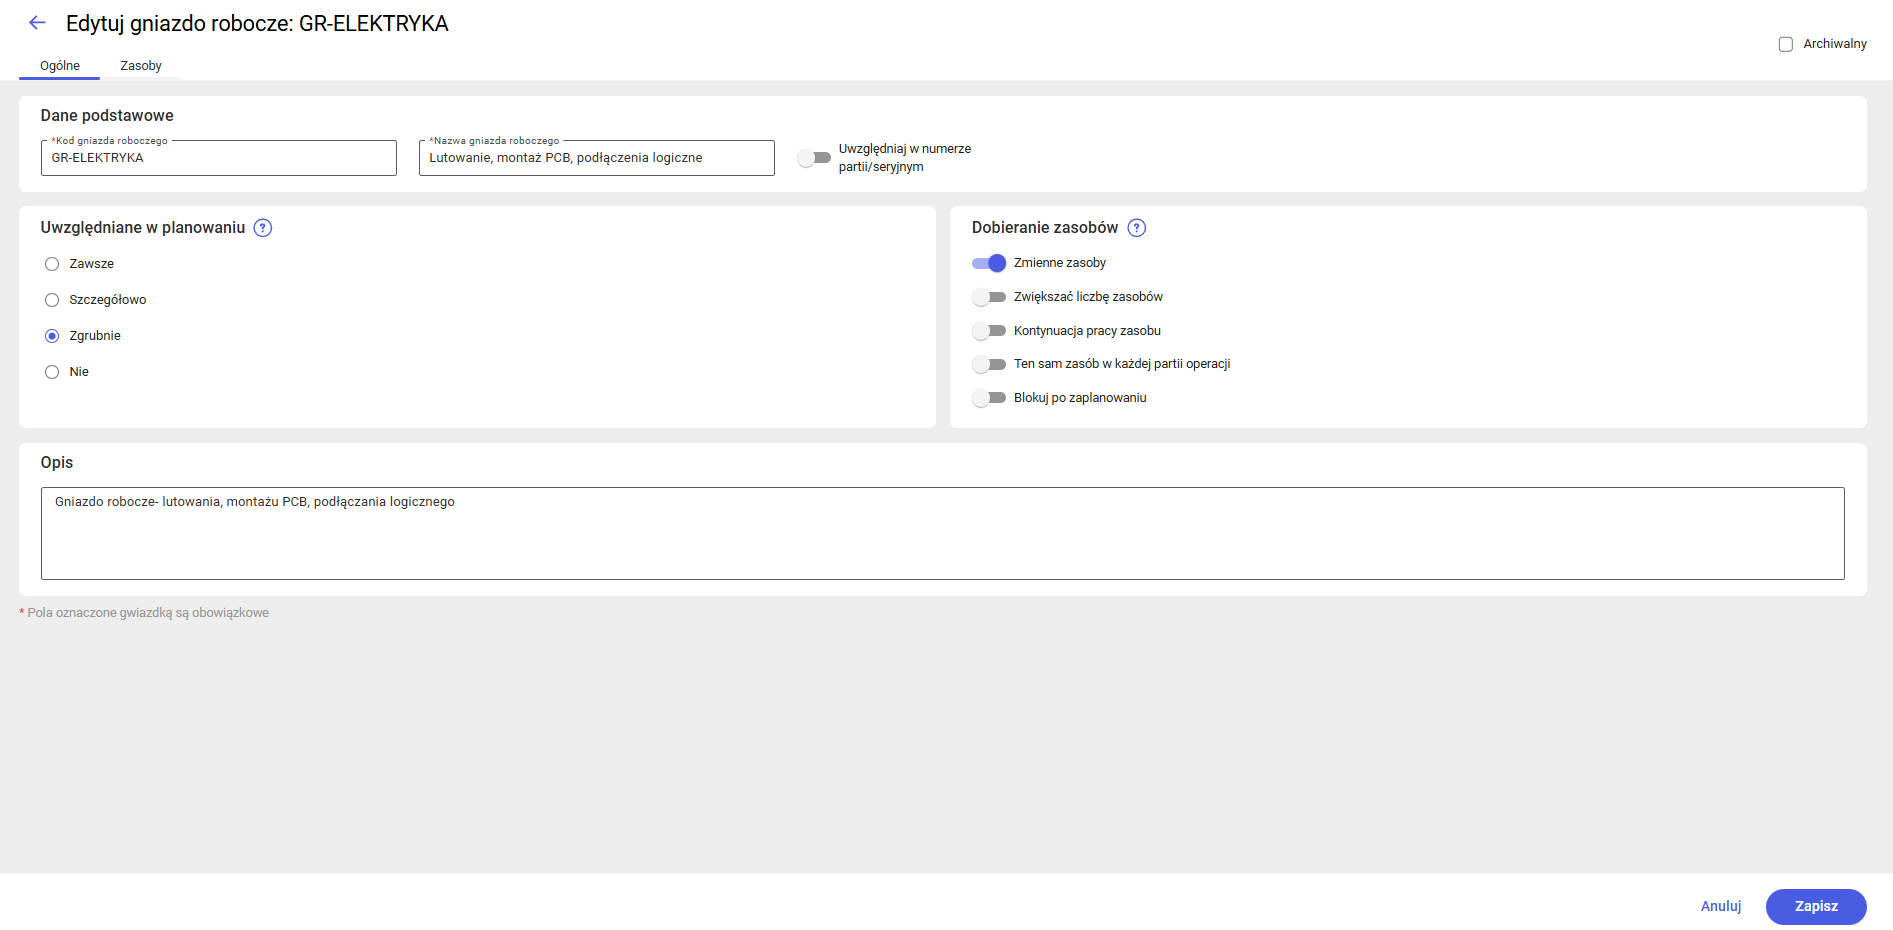Click the Kod gniazda roboczego field

[x=218, y=158]
